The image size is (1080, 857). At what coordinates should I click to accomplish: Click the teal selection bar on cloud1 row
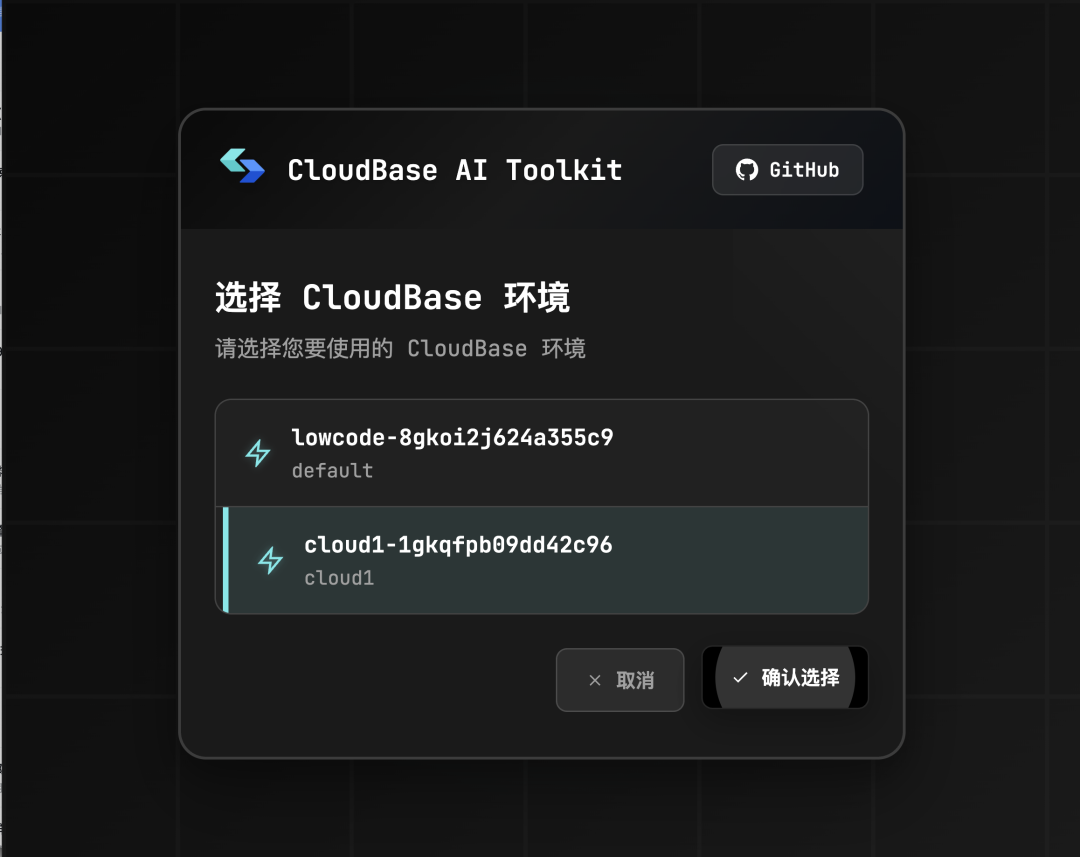(x=226, y=560)
